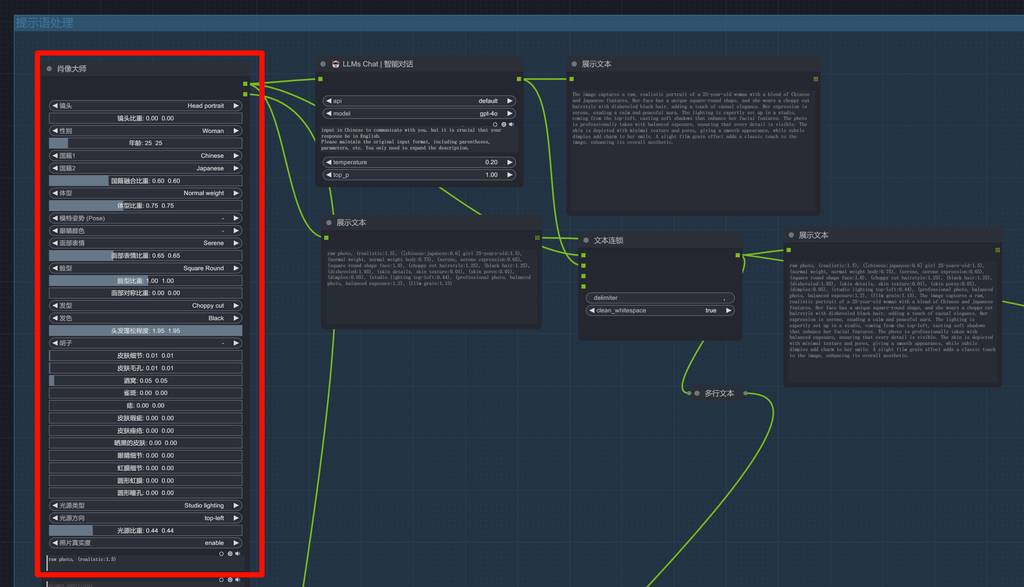This screenshot has width=1024, height=587.
Task: Open the 脸型 Square Round dropdown
Action: tap(146, 268)
